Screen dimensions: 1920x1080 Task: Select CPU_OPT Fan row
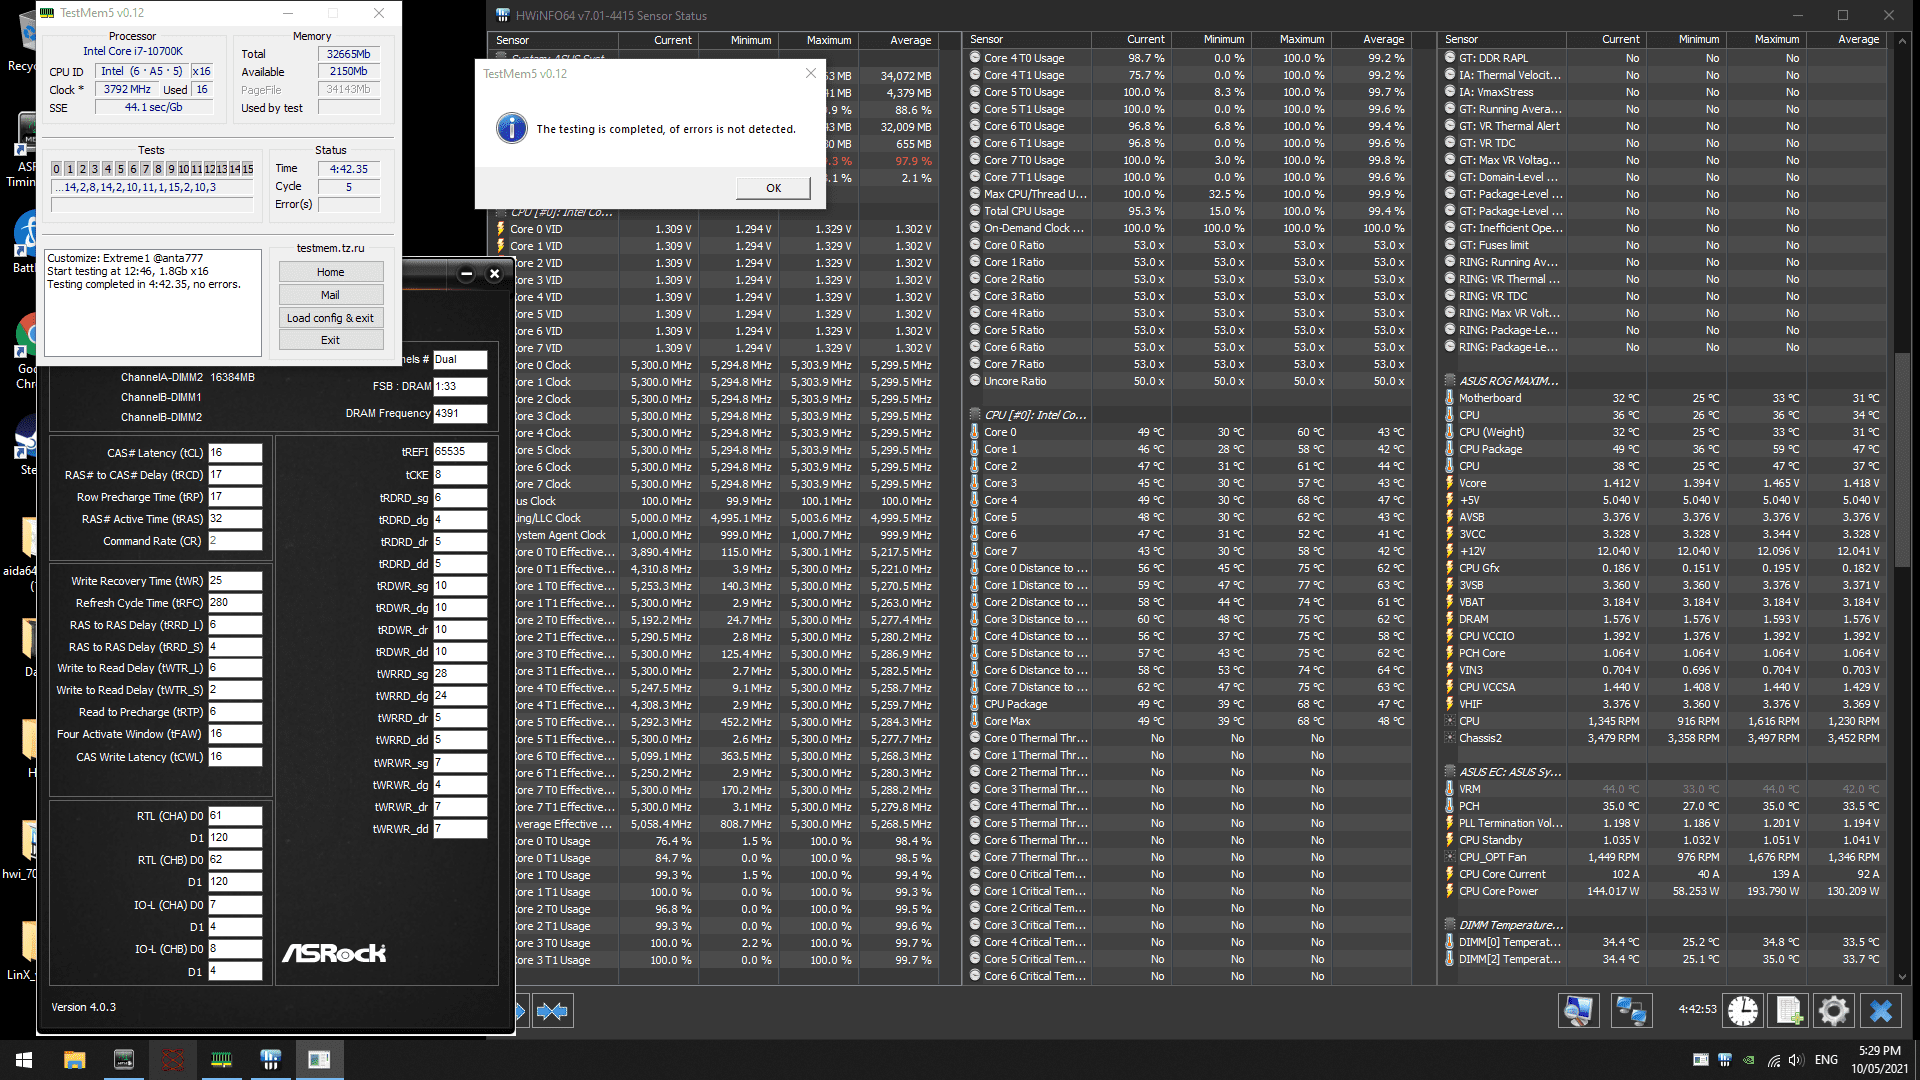pyautogui.click(x=1663, y=857)
